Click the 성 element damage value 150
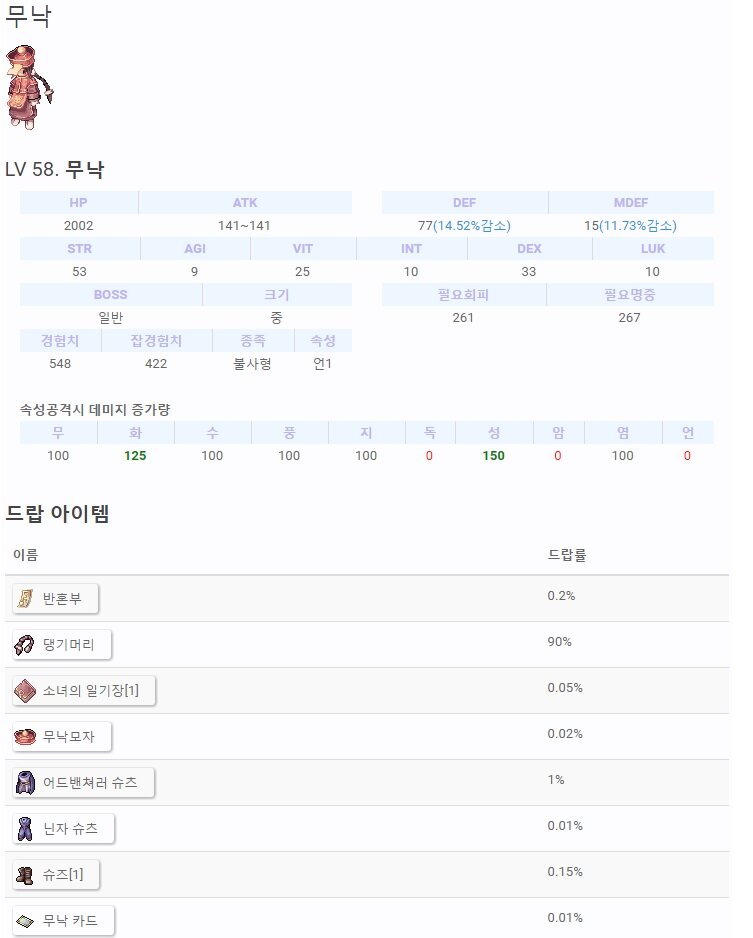This screenshot has width=753, height=938. point(493,456)
